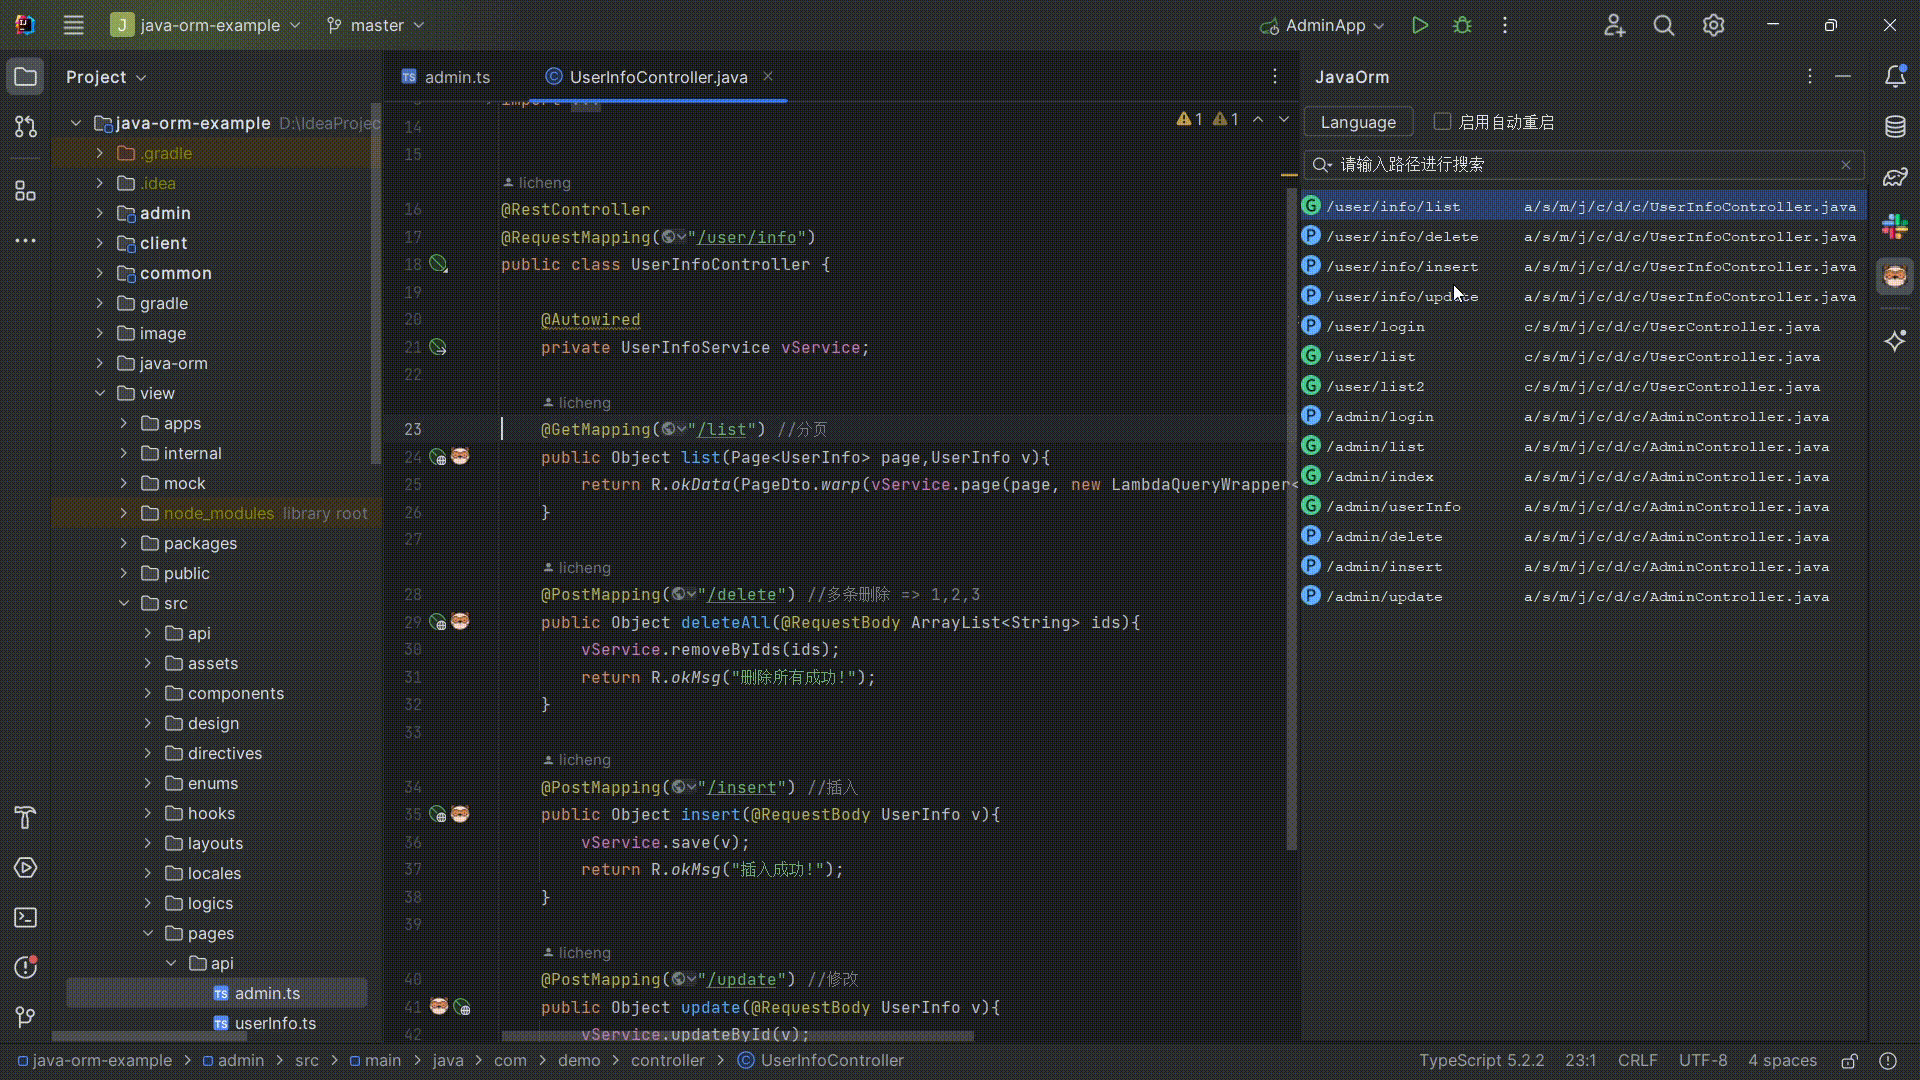Click the Language button in JavaOrm panel
Image resolution: width=1920 pixels, height=1080 pixels.
coord(1358,121)
